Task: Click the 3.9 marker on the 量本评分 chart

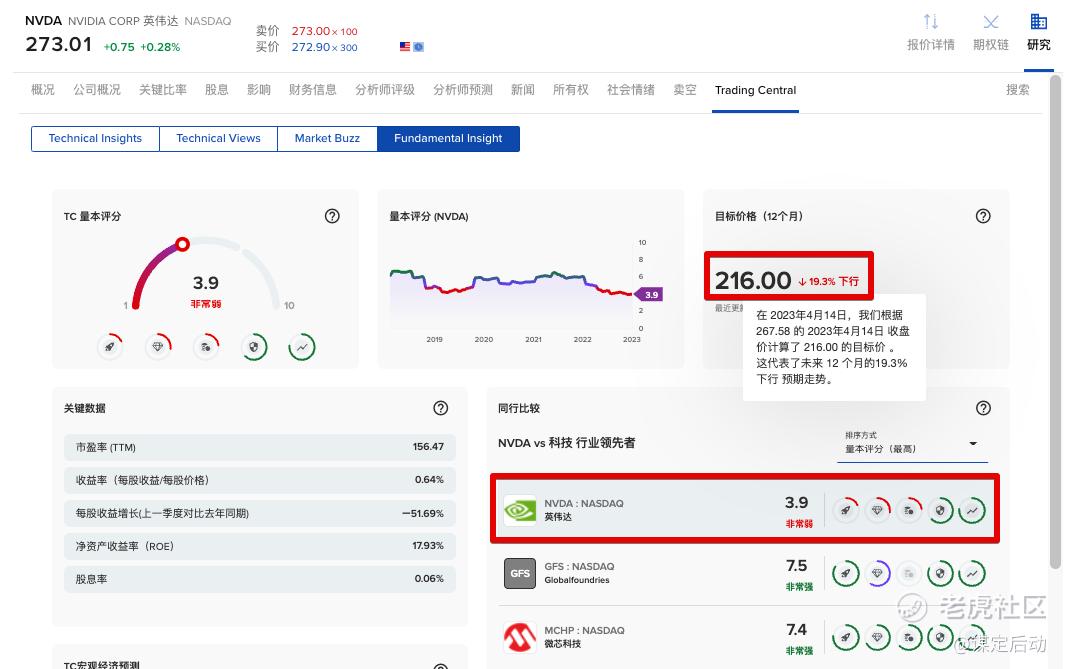Action: (649, 295)
